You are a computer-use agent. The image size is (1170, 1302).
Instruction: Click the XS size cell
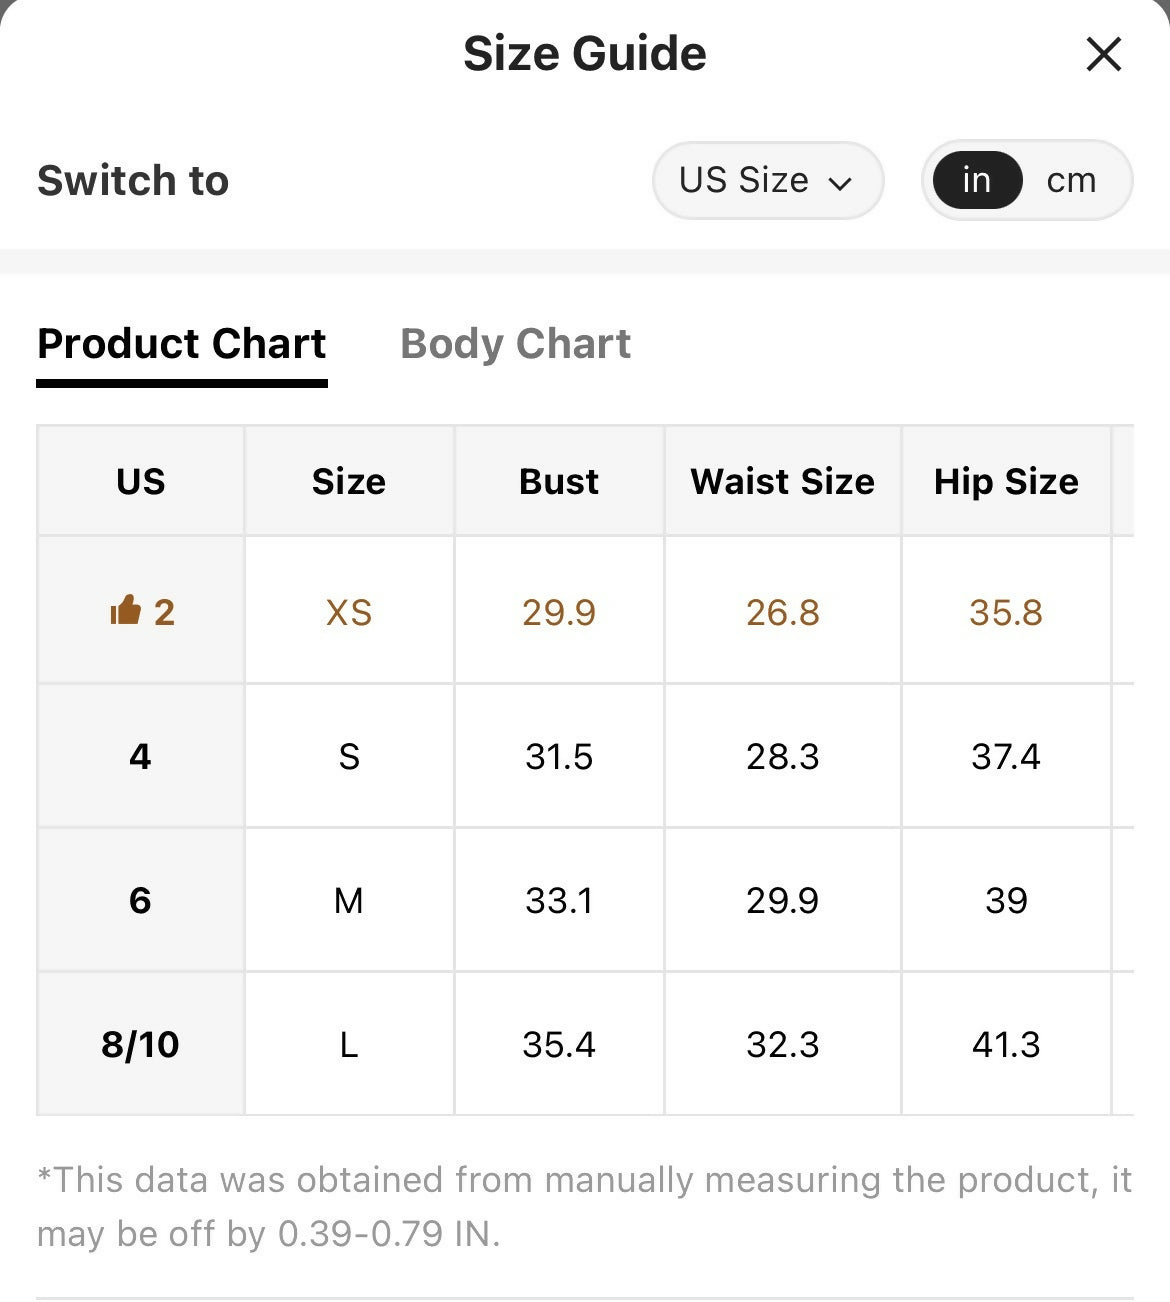pos(349,611)
